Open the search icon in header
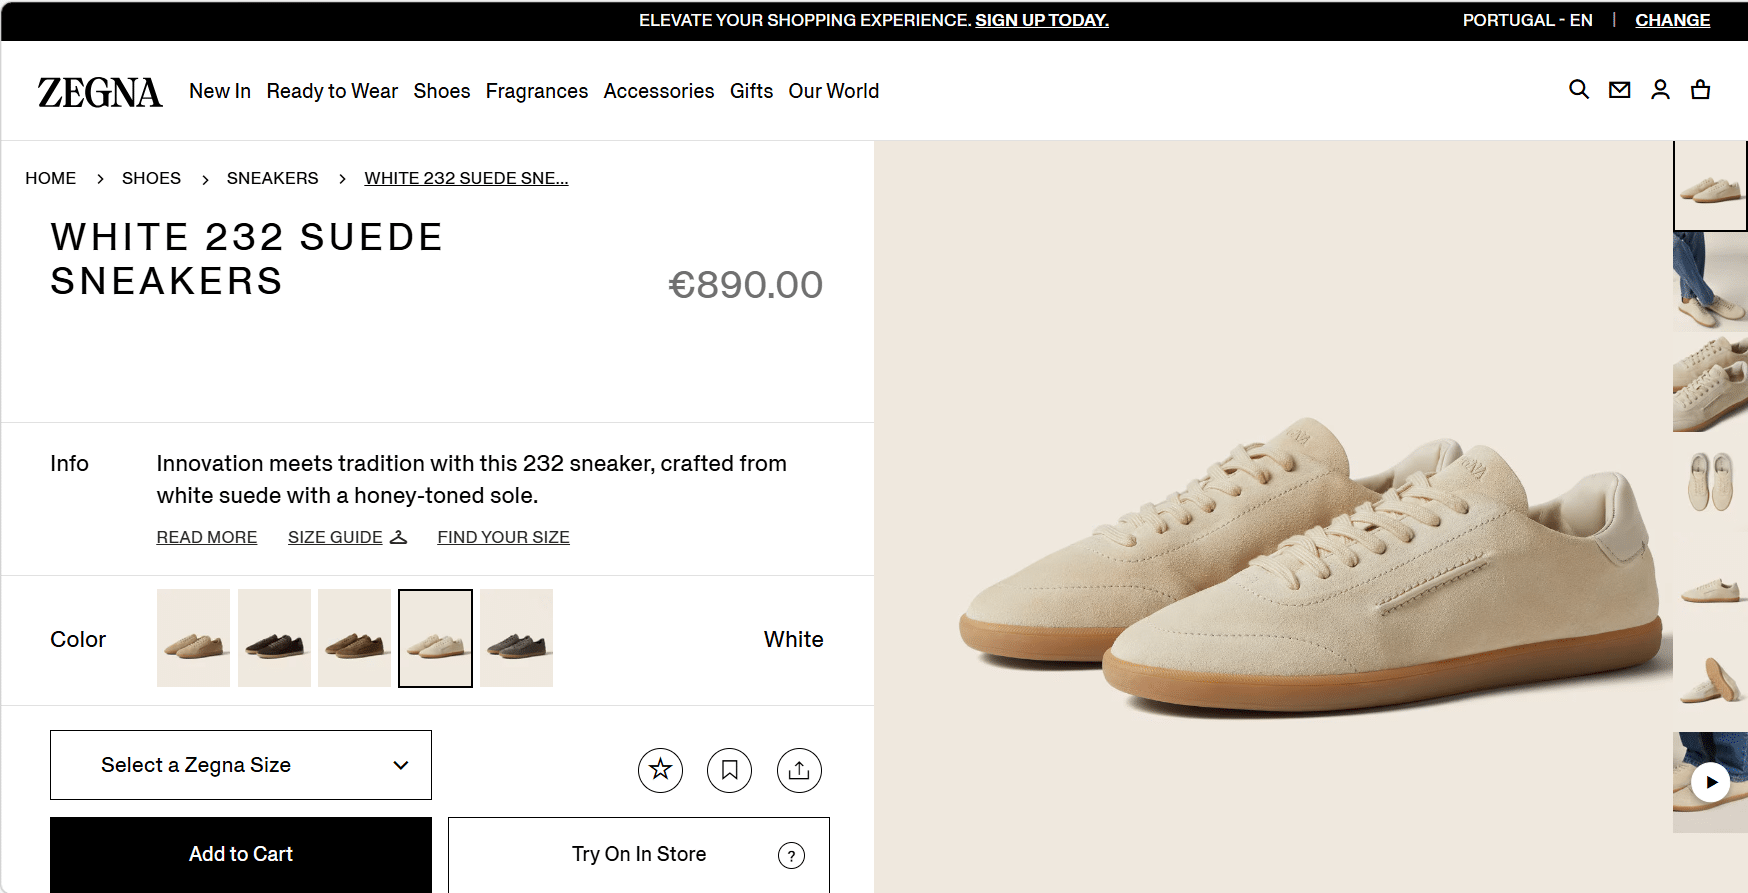Viewport: 1748px width, 893px height. (x=1579, y=90)
